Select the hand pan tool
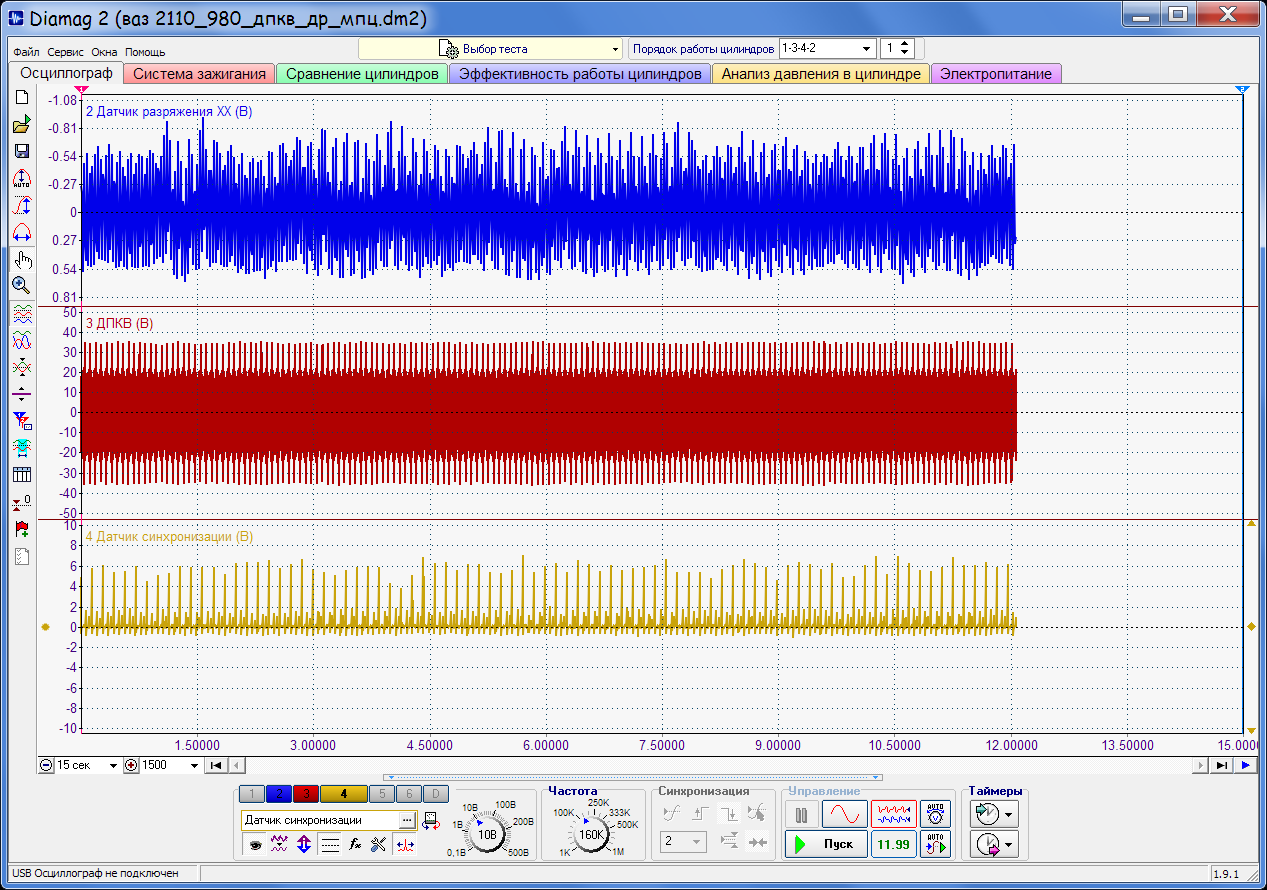Image resolution: width=1267 pixels, height=890 pixels. (21, 259)
